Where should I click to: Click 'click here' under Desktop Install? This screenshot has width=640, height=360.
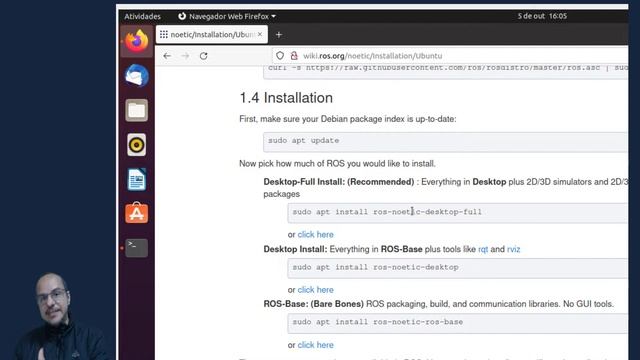coord(316,290)
